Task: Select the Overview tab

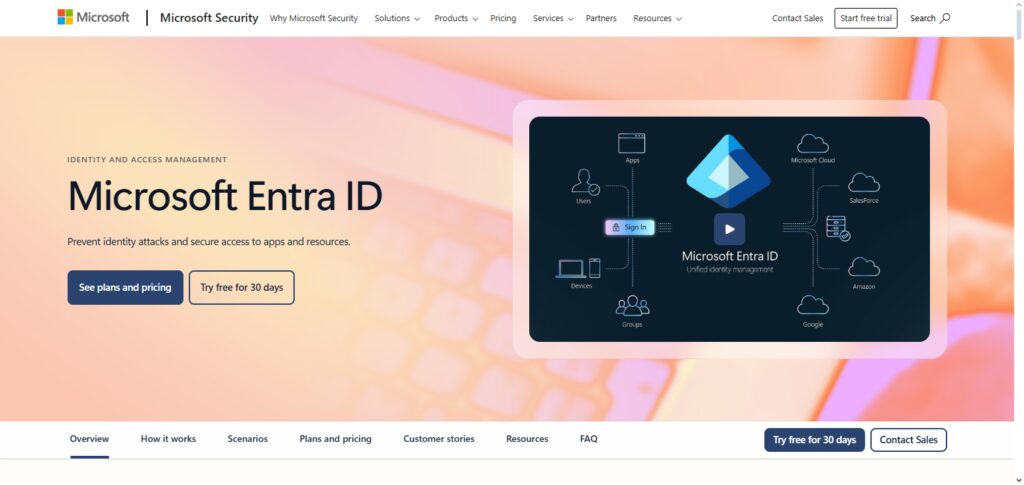Action: coord(89,439)
